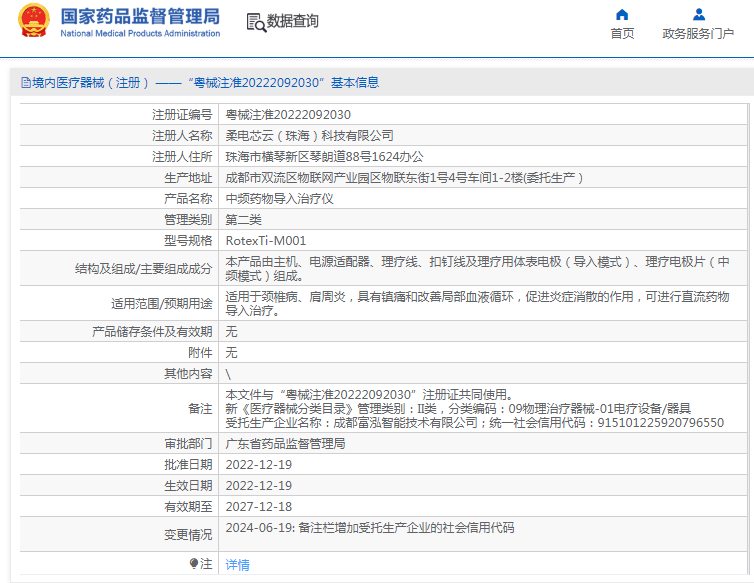This screenshot has width=754, height=583.
Task: Open the 数据查询 search icon
Action: pos(256,23)
